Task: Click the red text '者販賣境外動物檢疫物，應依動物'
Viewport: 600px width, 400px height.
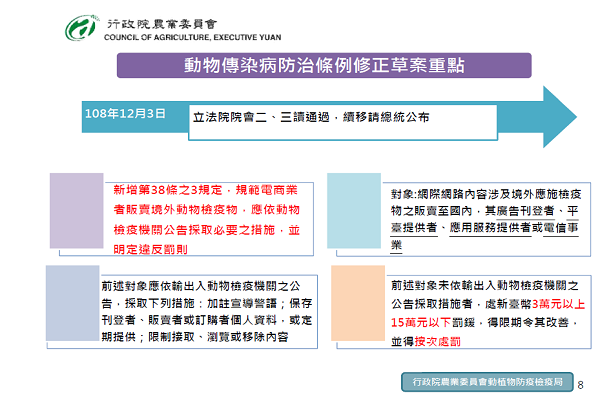Action: pos(207,210)
